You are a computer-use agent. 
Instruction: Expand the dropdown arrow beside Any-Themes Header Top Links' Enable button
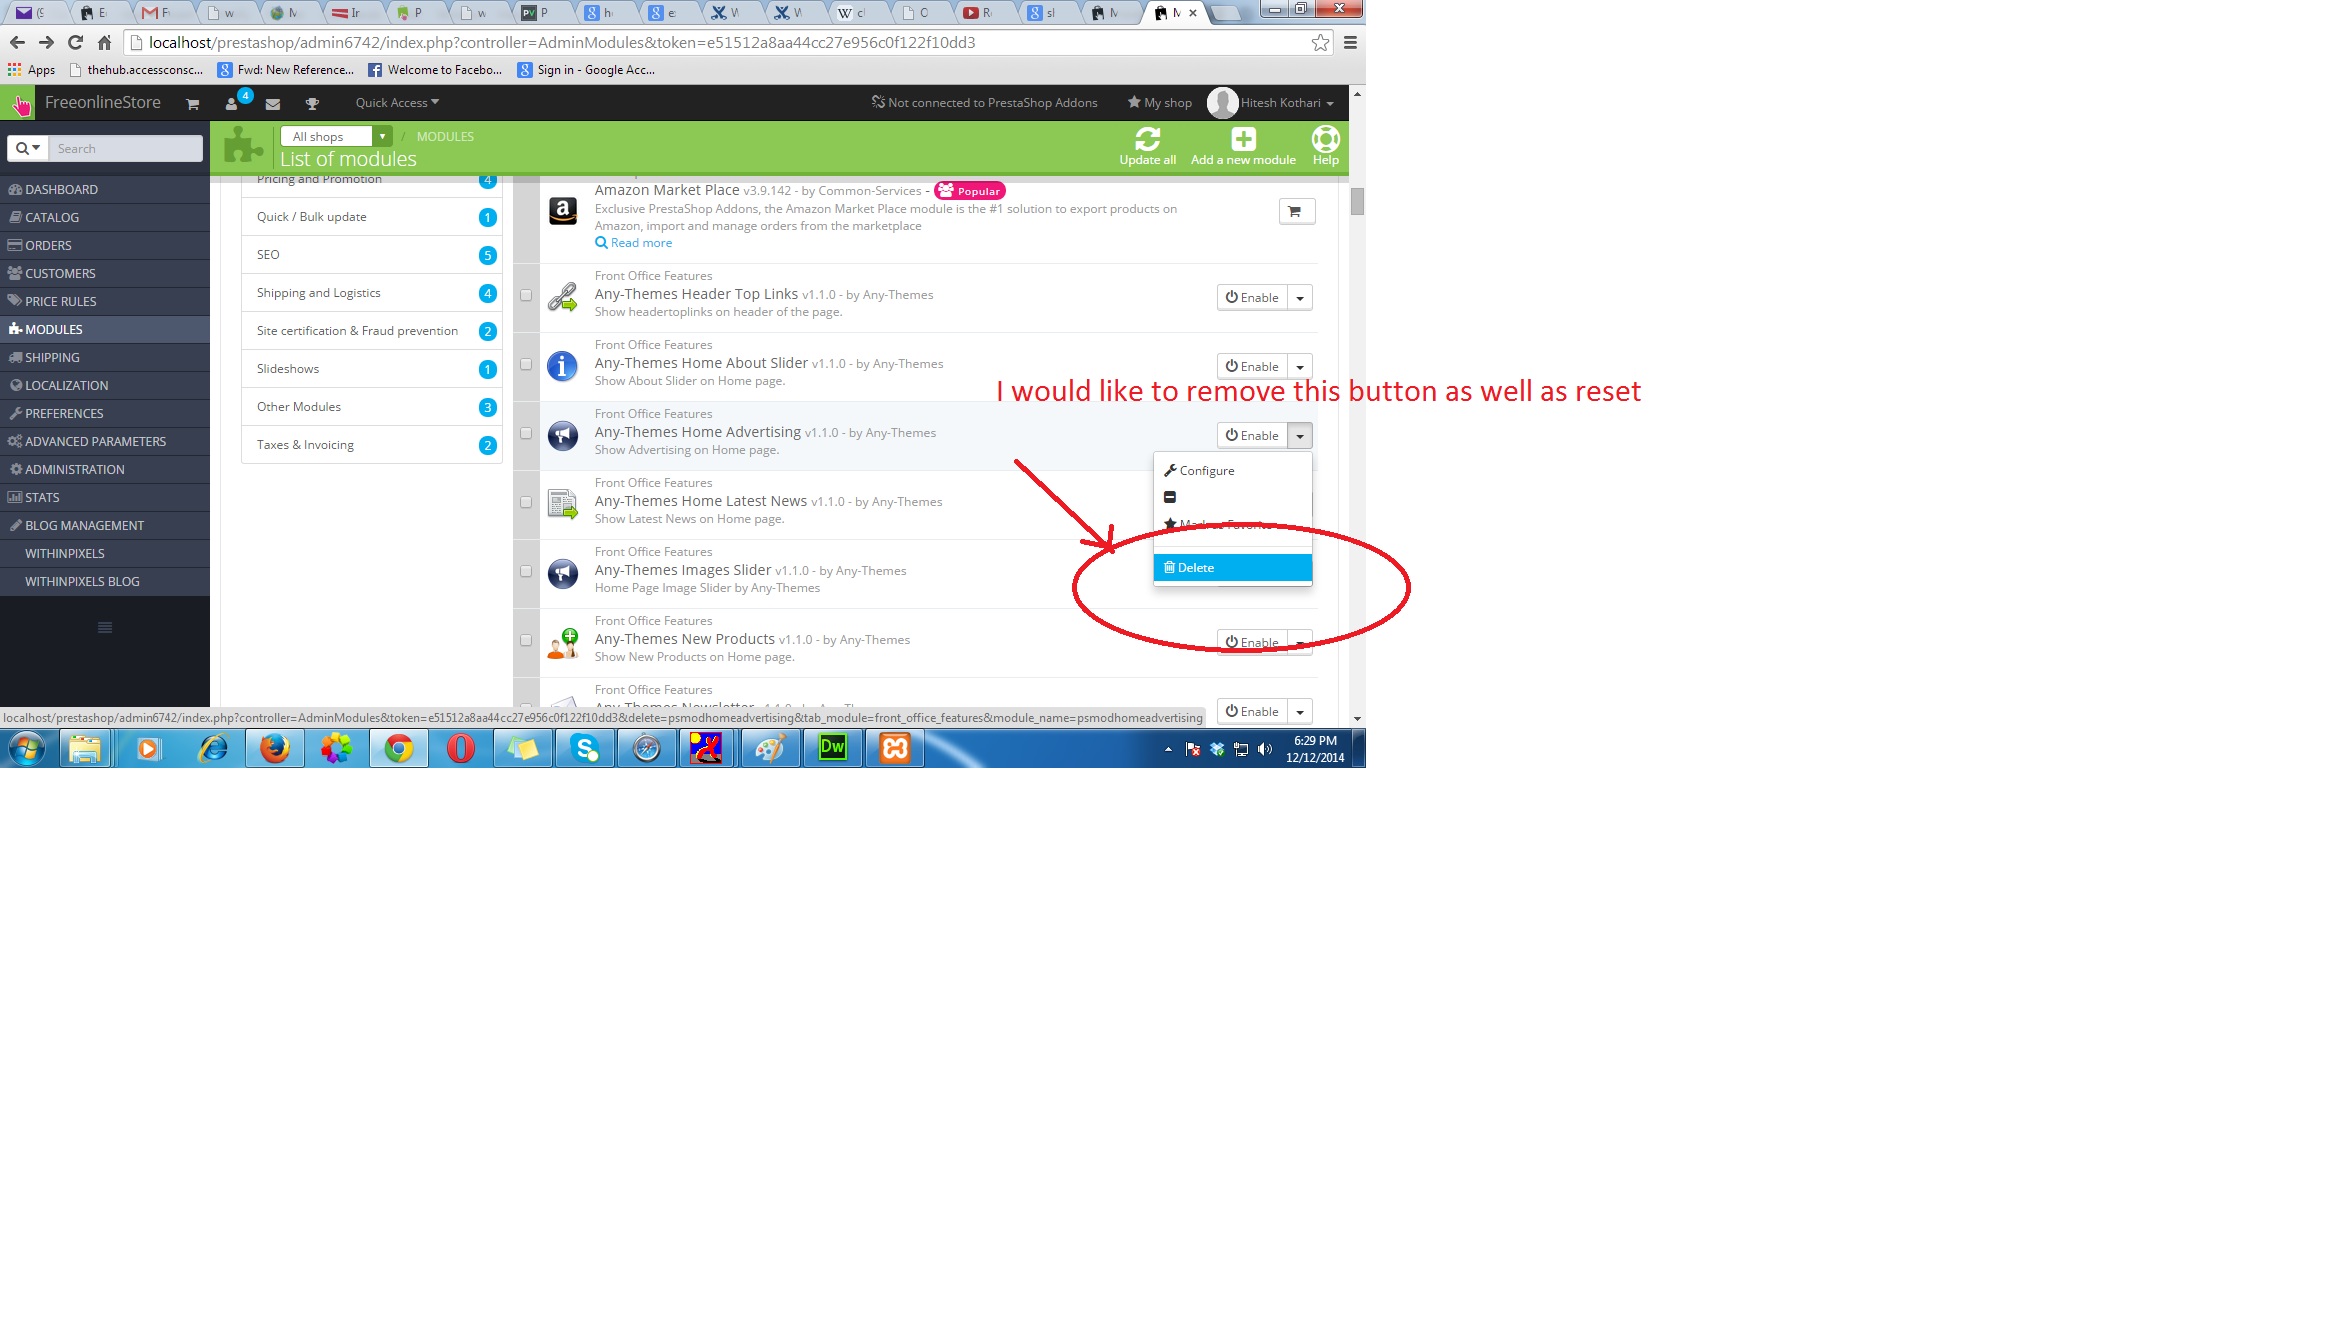[x=1299, y=298]
